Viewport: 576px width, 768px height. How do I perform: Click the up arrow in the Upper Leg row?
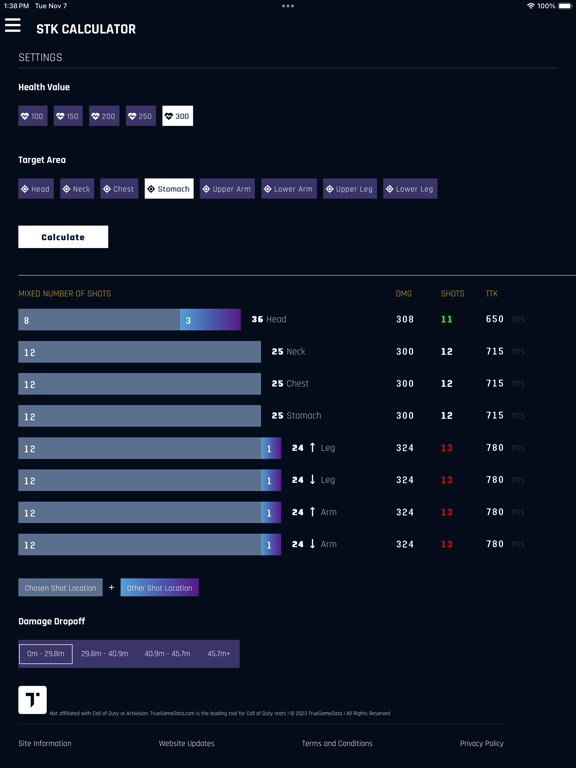[x=312, y=448]
